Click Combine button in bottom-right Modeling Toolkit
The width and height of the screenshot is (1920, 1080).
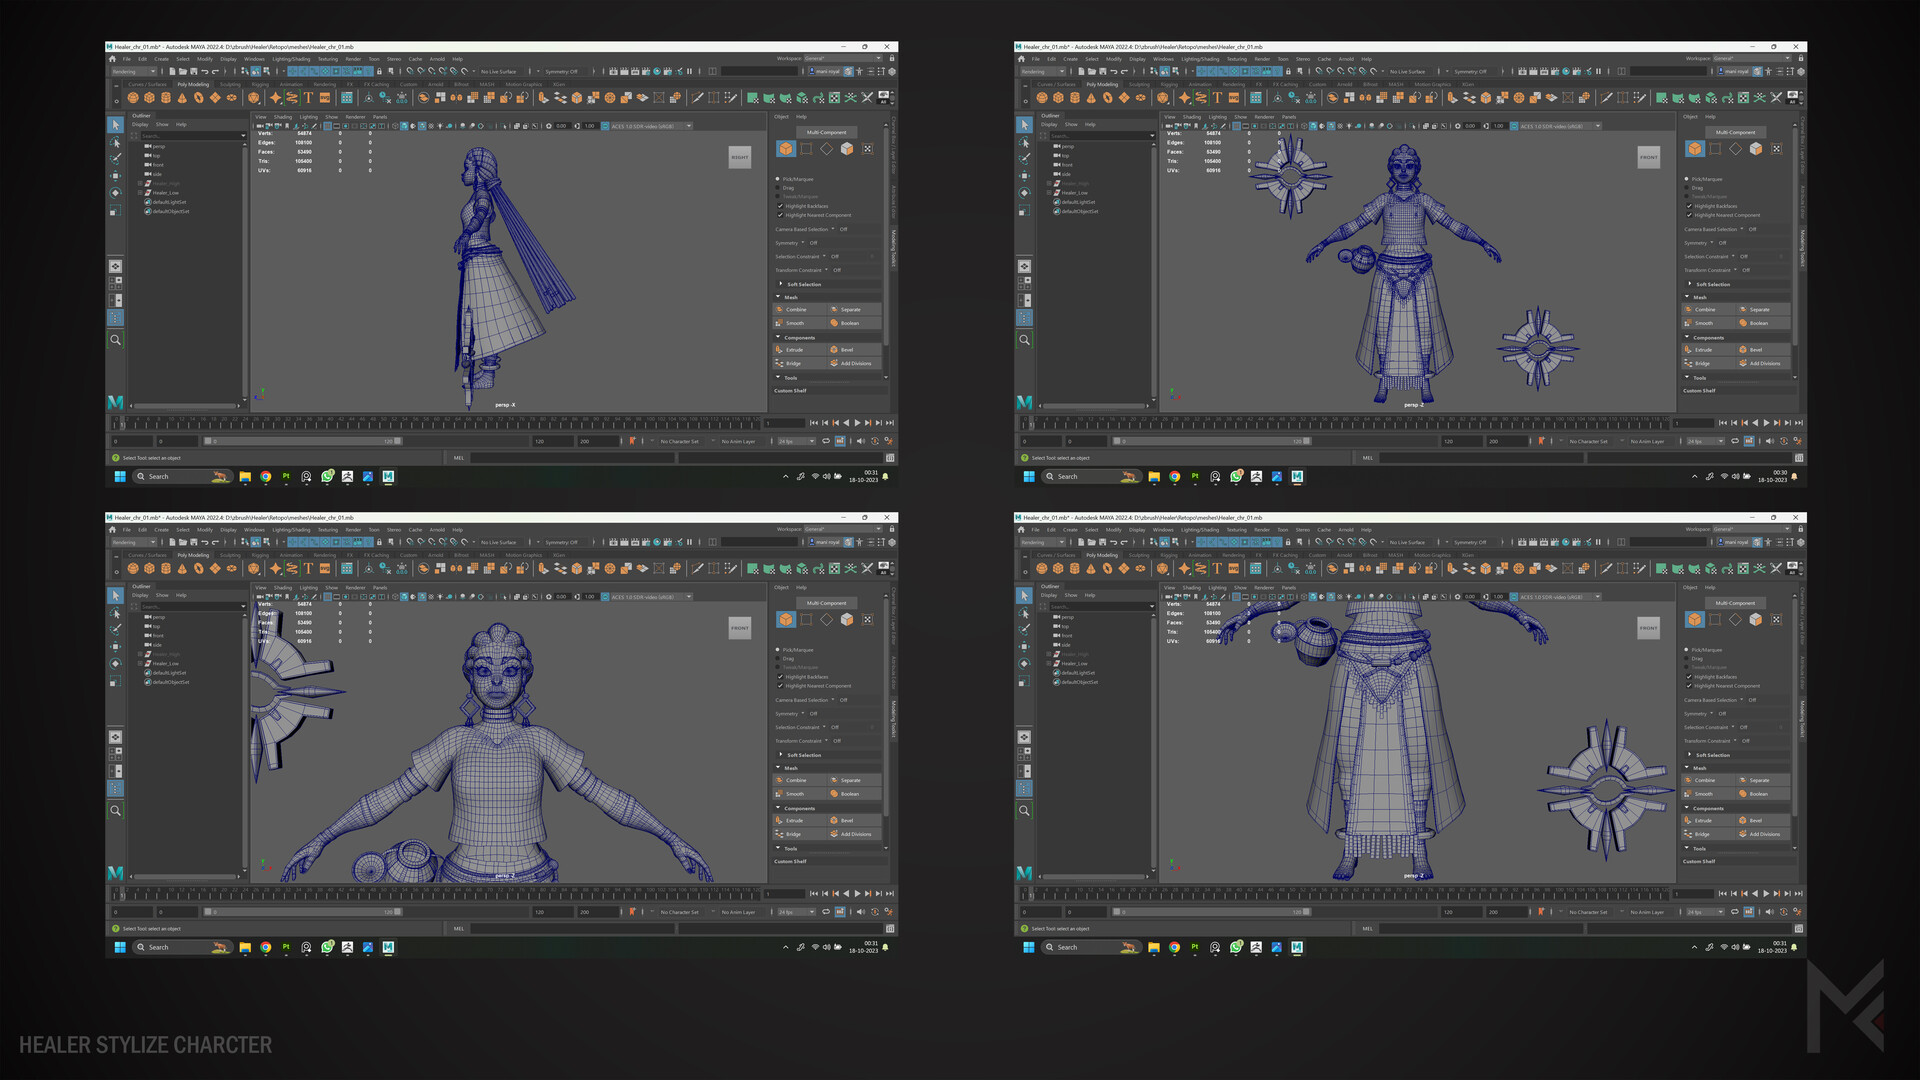[1706, 780]
